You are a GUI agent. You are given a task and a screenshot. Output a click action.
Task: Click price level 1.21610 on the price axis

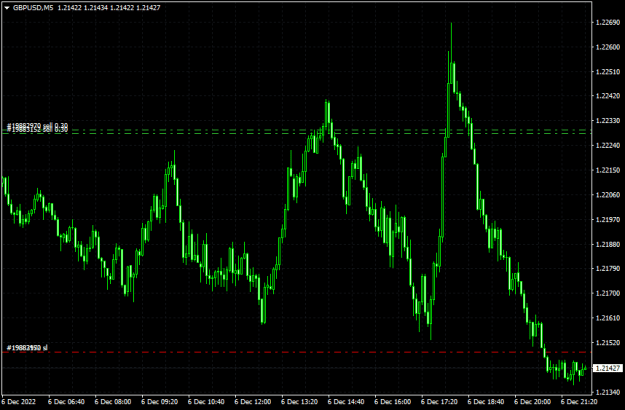click(607, 318)
